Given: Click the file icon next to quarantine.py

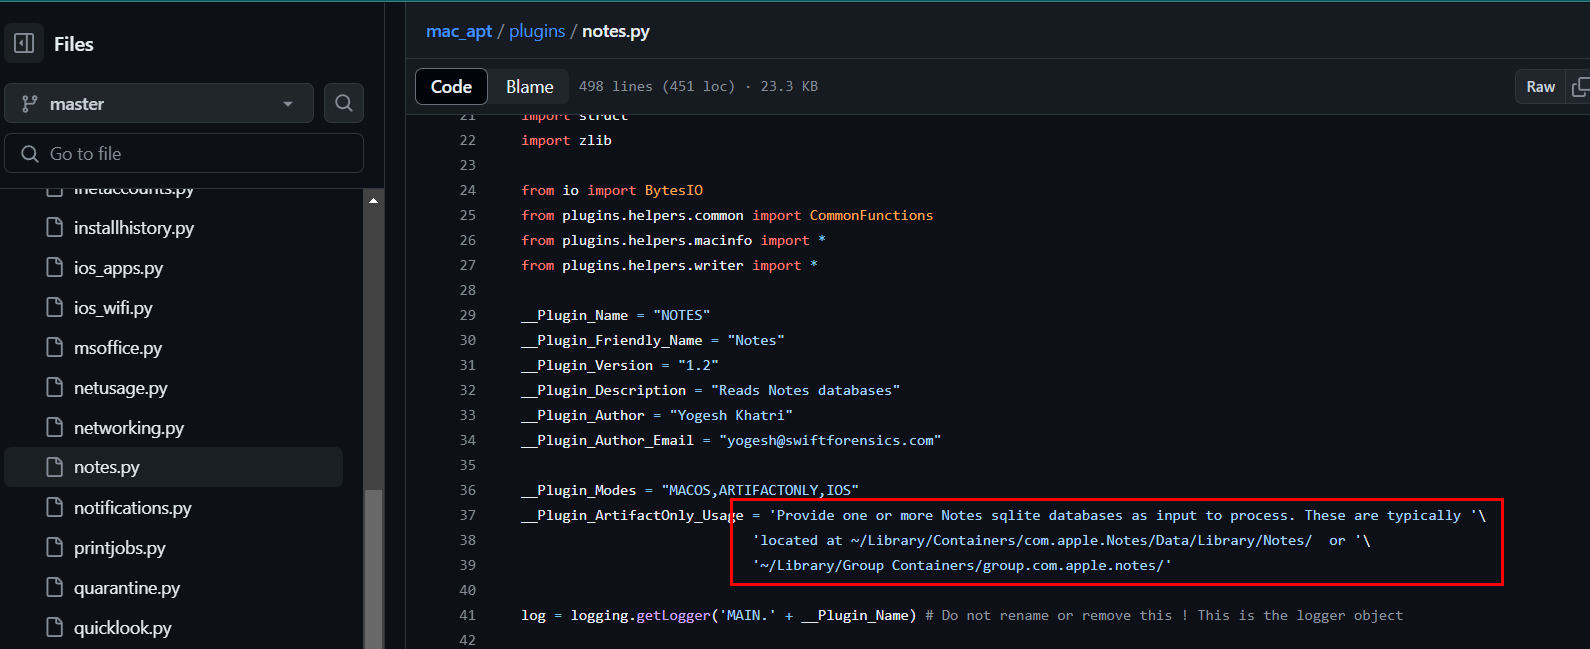Looking at the screenshot, I should [x=55, y=588].
